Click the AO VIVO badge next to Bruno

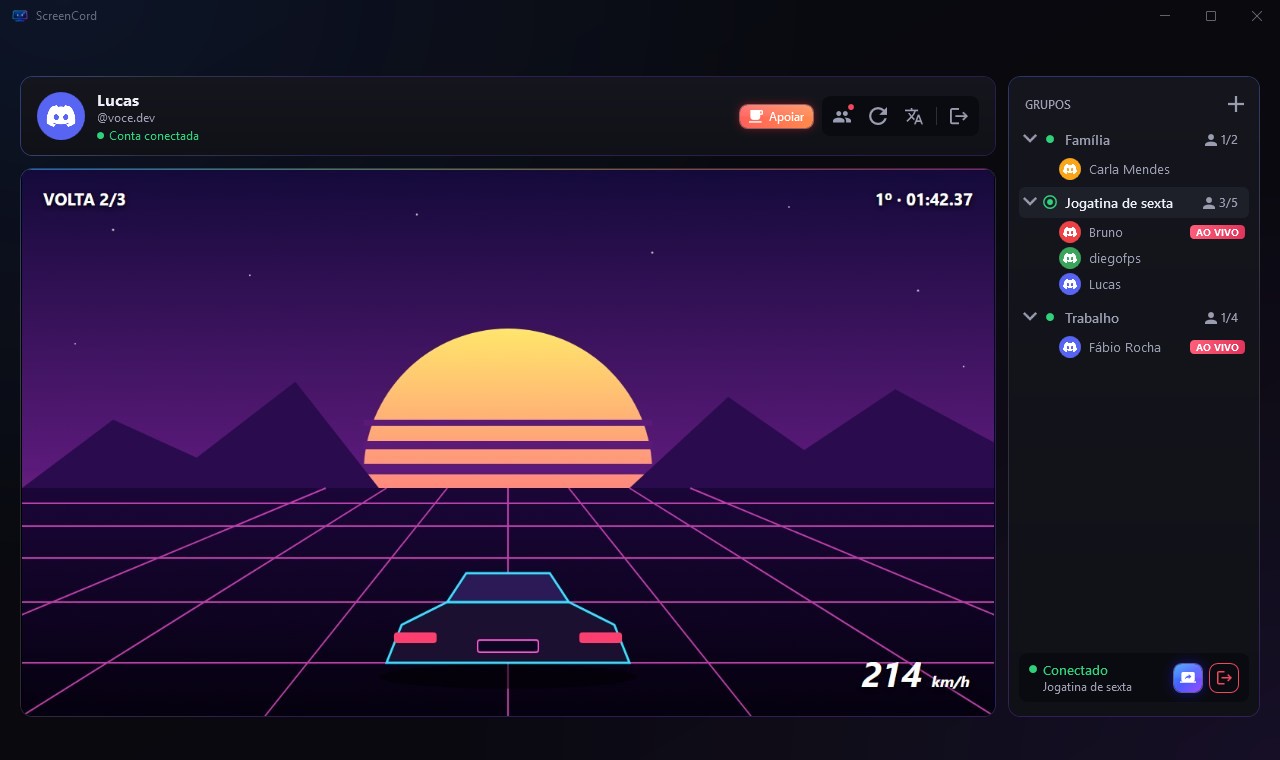pos(1217,232)
